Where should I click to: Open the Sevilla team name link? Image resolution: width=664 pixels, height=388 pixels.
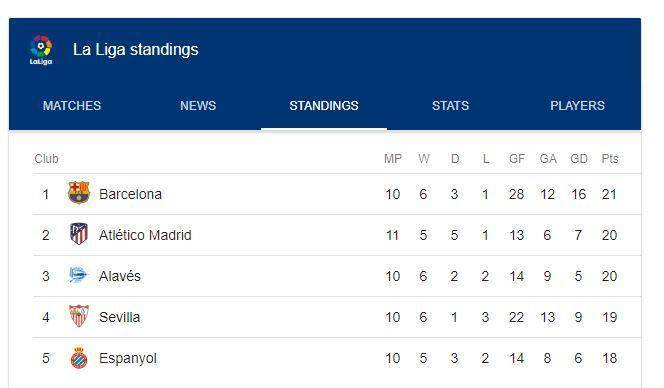119,317
